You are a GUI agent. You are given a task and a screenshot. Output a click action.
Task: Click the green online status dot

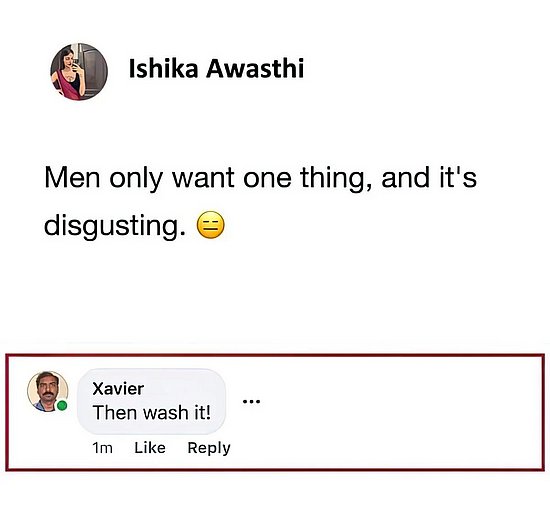[x=62, y=406]
